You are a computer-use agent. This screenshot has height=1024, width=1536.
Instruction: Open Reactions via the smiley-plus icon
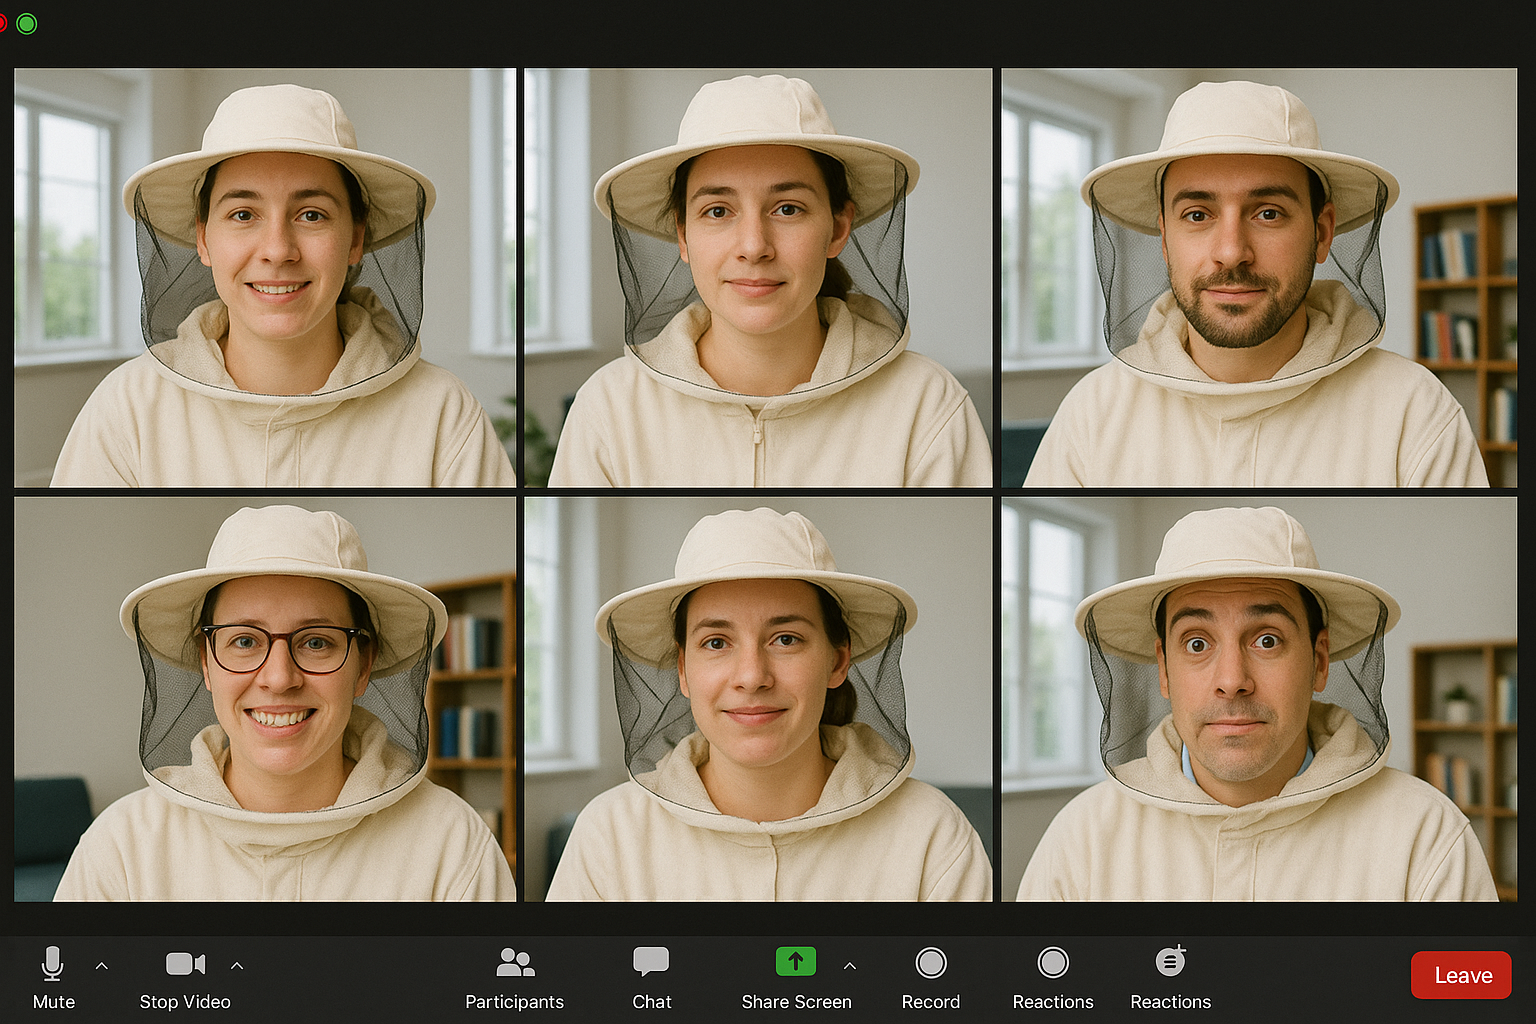[1170, 962]
